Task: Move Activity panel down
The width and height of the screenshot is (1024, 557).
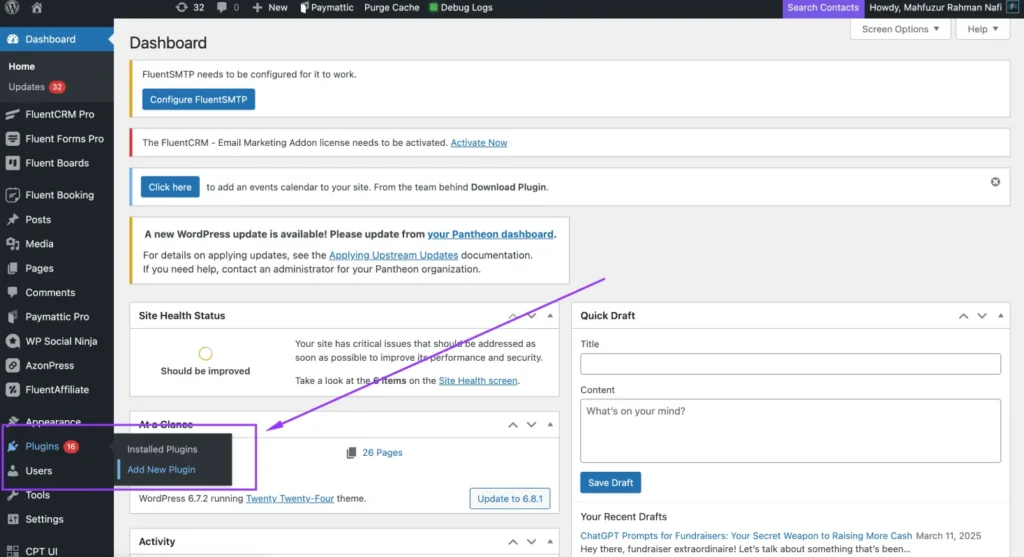Action: (x=532, y=541)
